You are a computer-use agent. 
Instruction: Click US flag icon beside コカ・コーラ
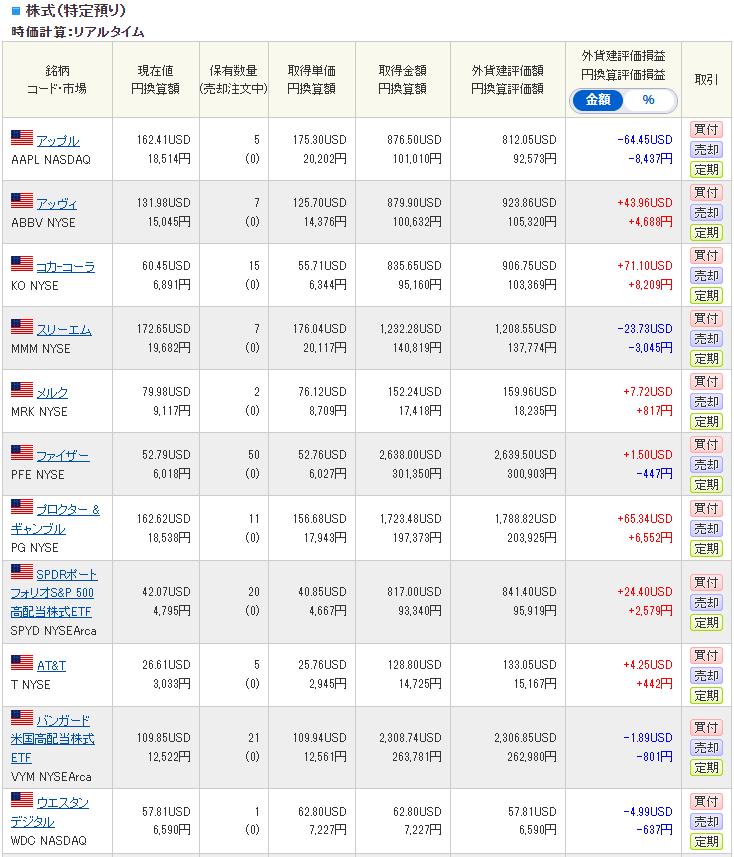[x=22, y=263]
